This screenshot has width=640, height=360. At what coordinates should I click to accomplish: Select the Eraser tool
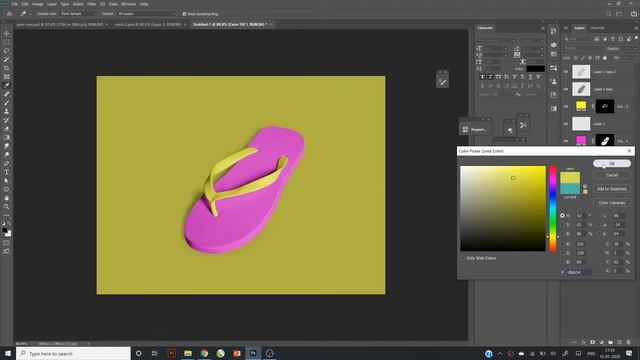[7, 129]
